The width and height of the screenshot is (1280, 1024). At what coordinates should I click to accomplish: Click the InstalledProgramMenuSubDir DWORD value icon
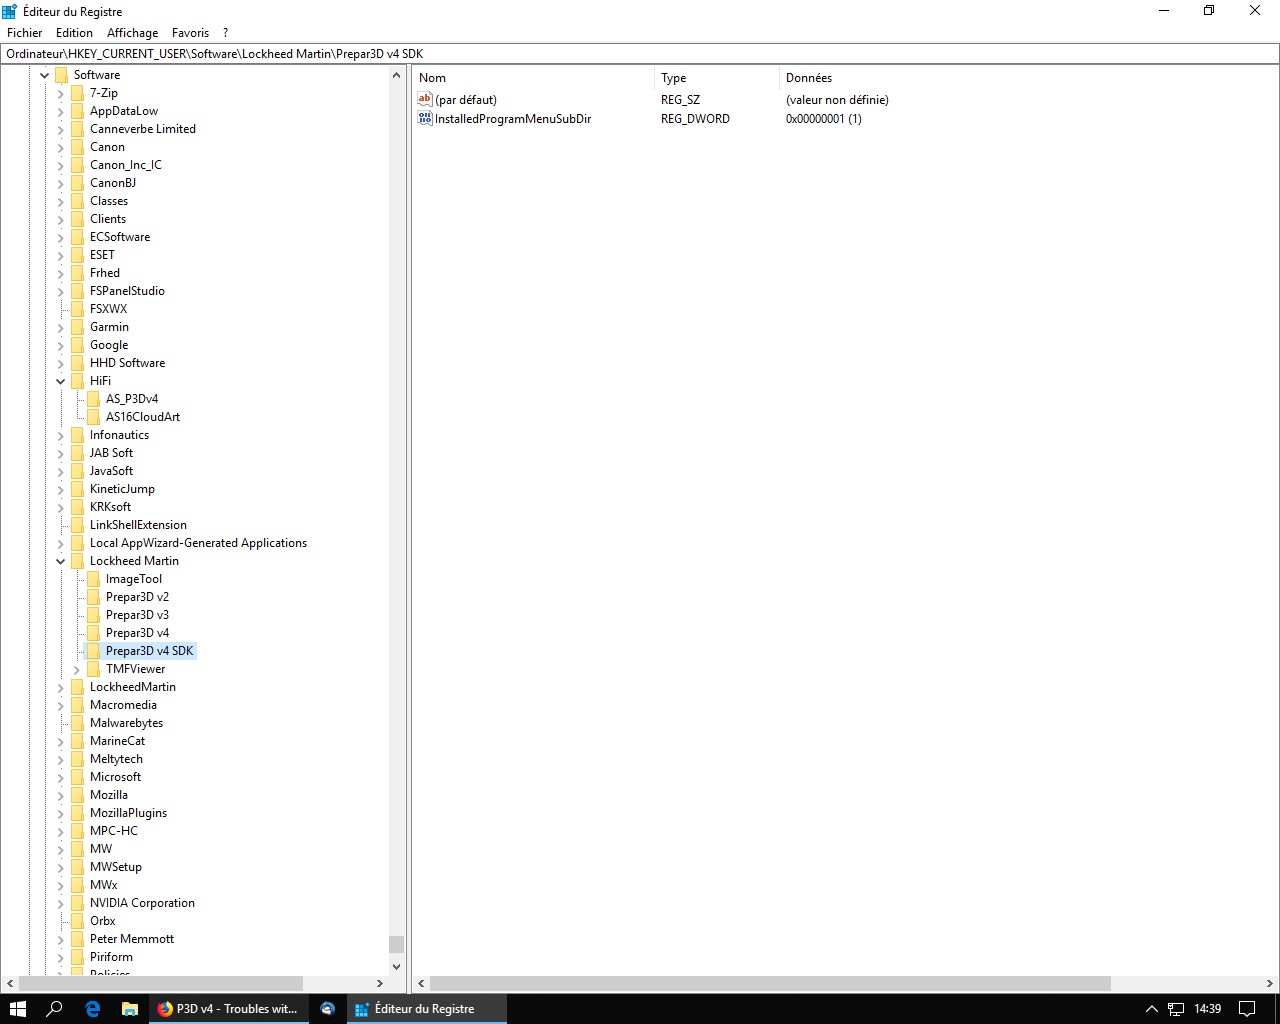425,118
